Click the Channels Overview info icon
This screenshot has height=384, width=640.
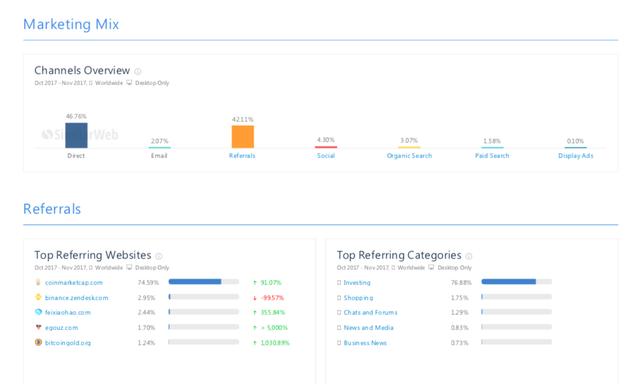point(138,71)
